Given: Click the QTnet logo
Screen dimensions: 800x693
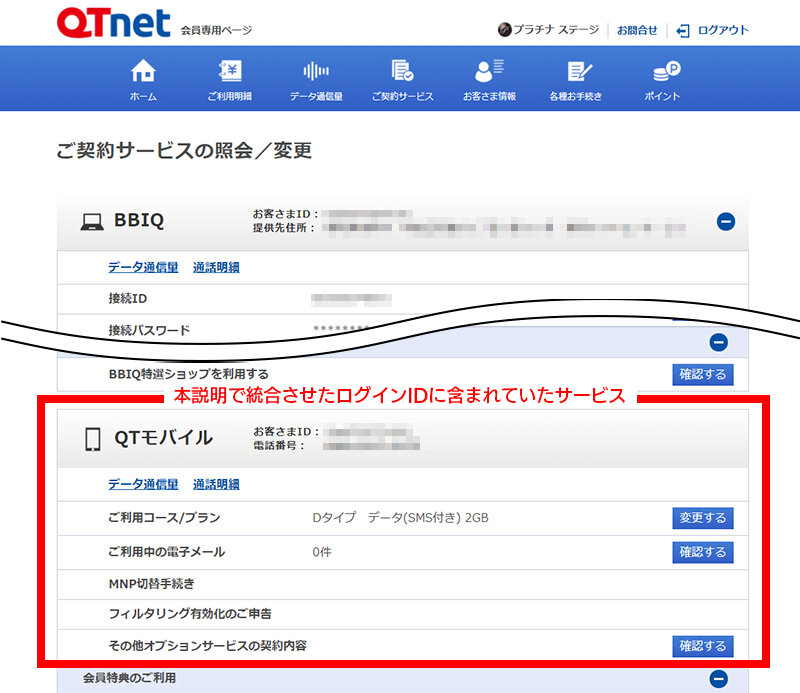Looking at the screenshot, I should pos(113,24).
